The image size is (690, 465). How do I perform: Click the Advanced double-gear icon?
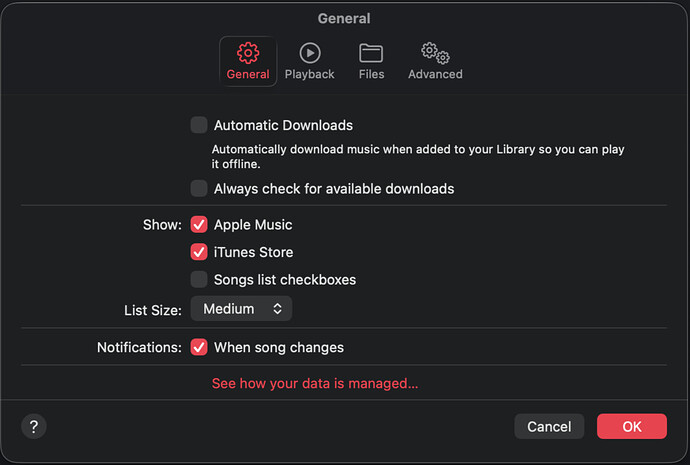(x=435, y=53)
